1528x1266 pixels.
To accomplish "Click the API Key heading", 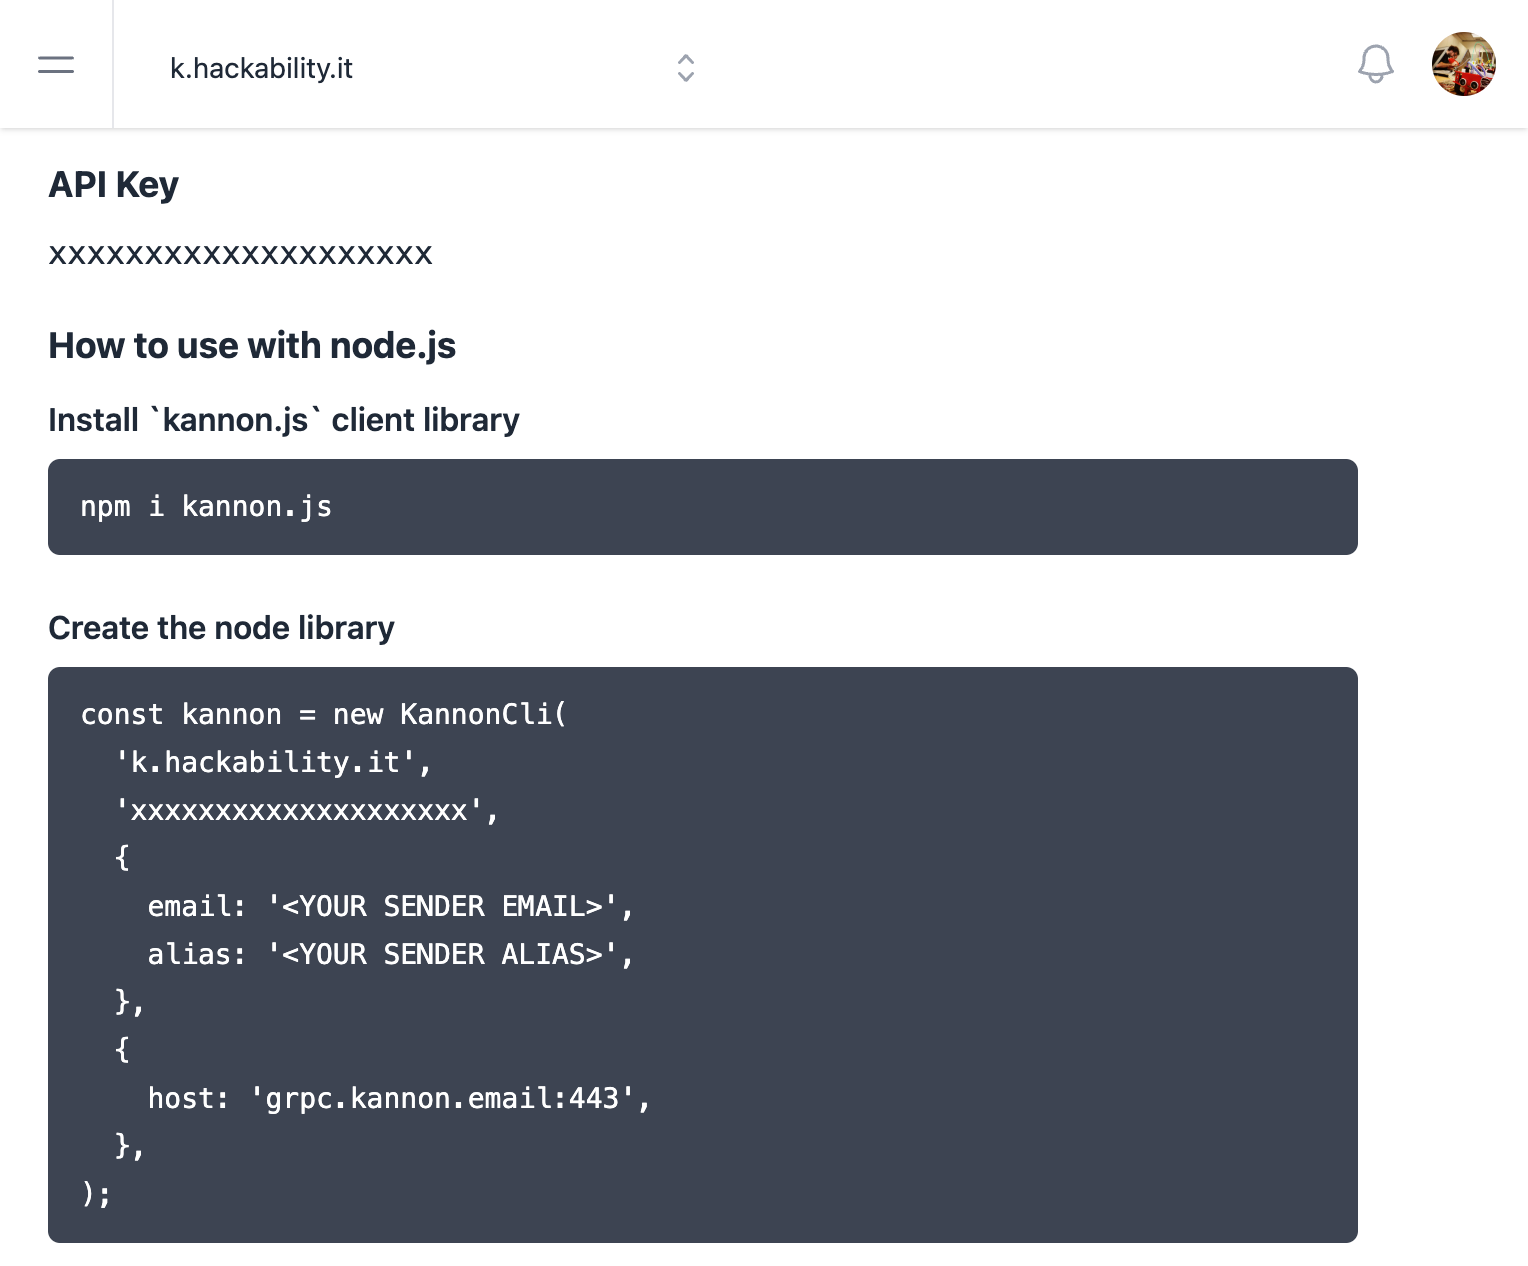I will pos(114,185).
